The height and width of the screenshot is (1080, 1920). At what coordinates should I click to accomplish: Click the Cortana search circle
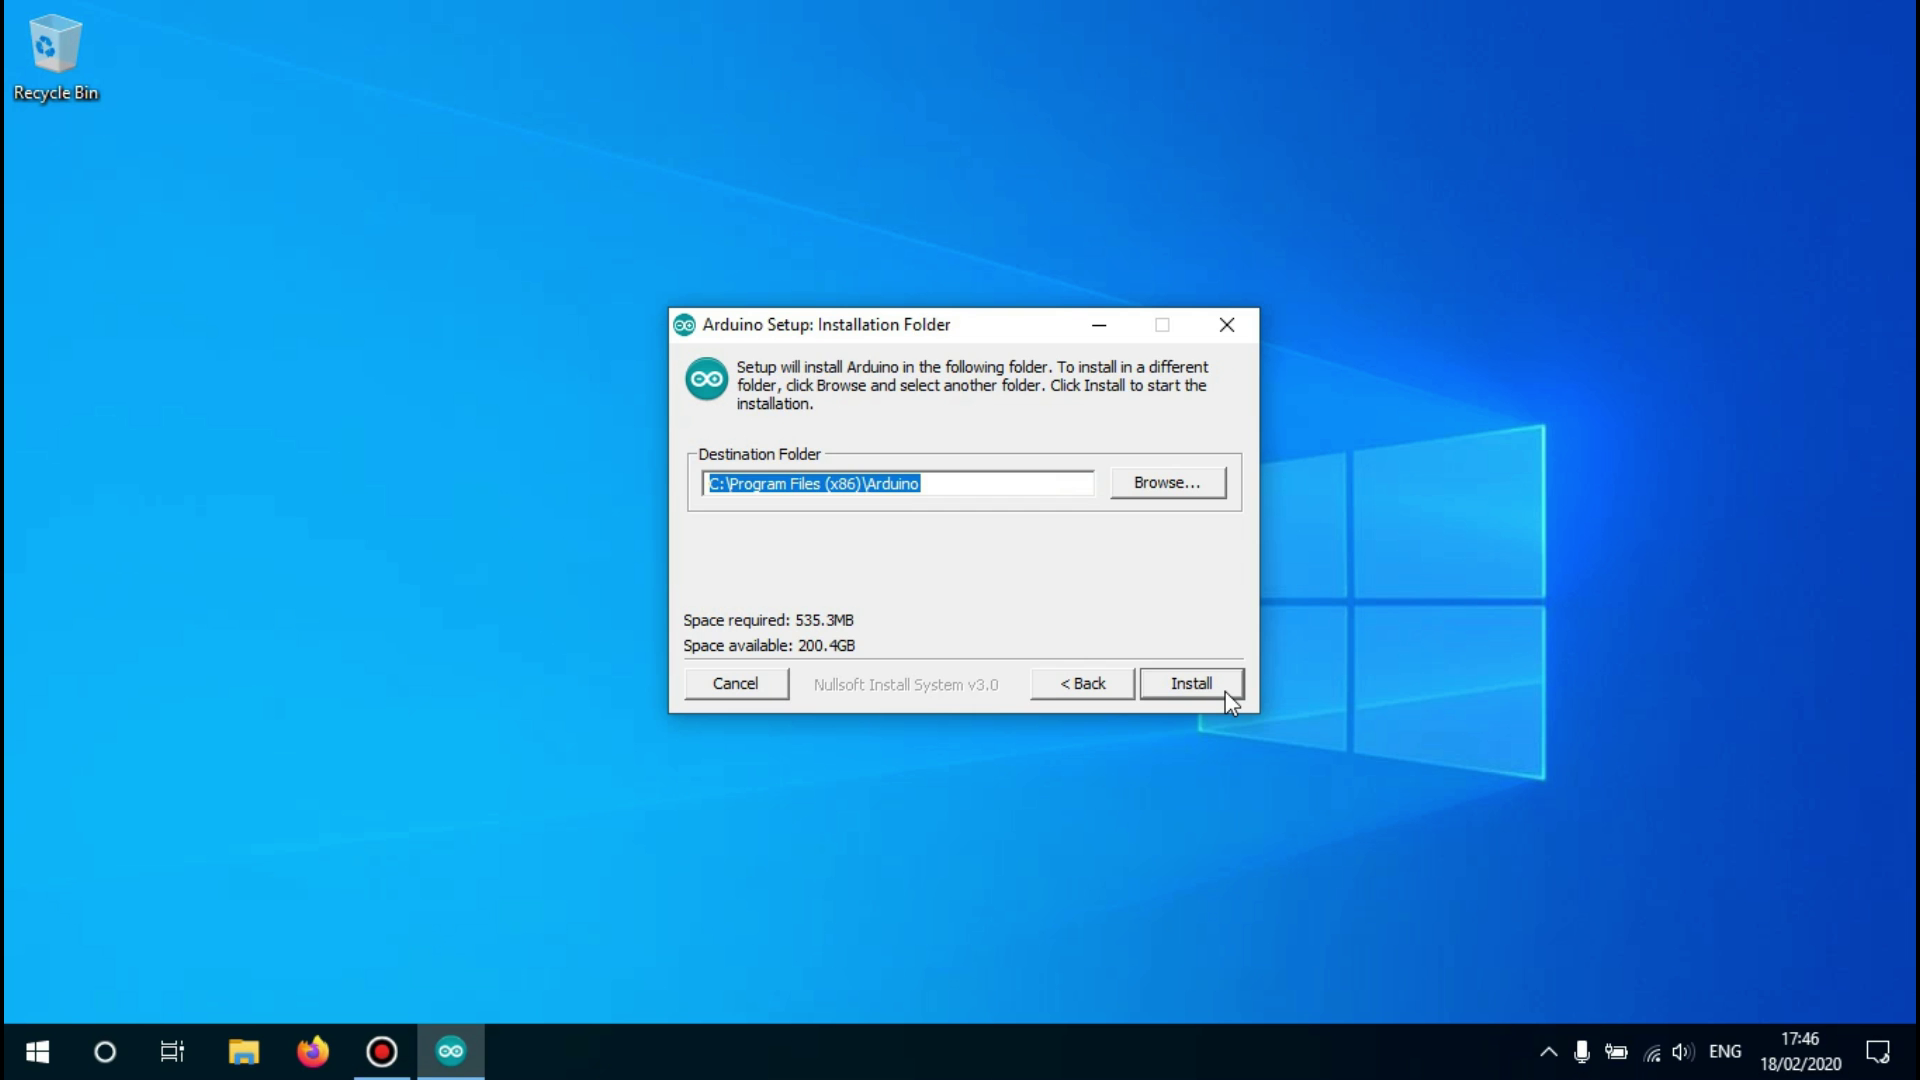coord(105,1050)
